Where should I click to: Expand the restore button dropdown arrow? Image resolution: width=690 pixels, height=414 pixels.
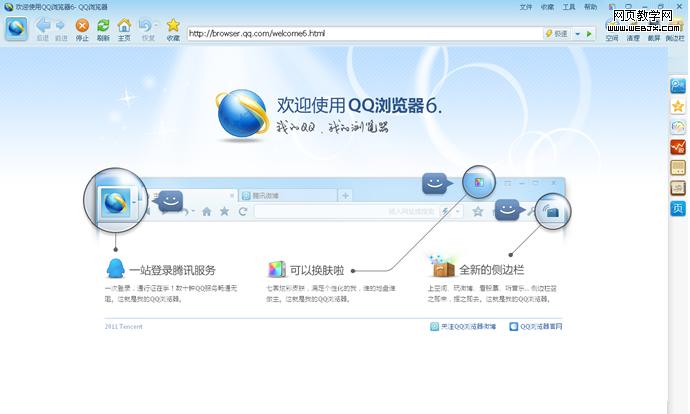pyautogui.click(x=157, y=26)
